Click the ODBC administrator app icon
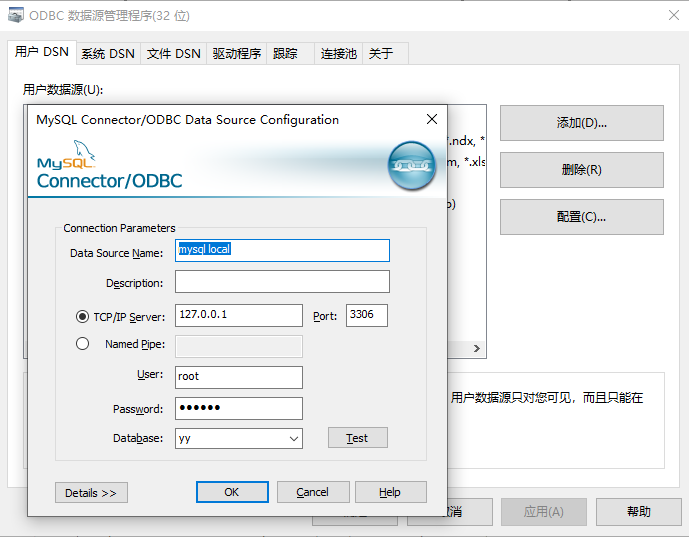The image size is (689, 537). point(16,15)
